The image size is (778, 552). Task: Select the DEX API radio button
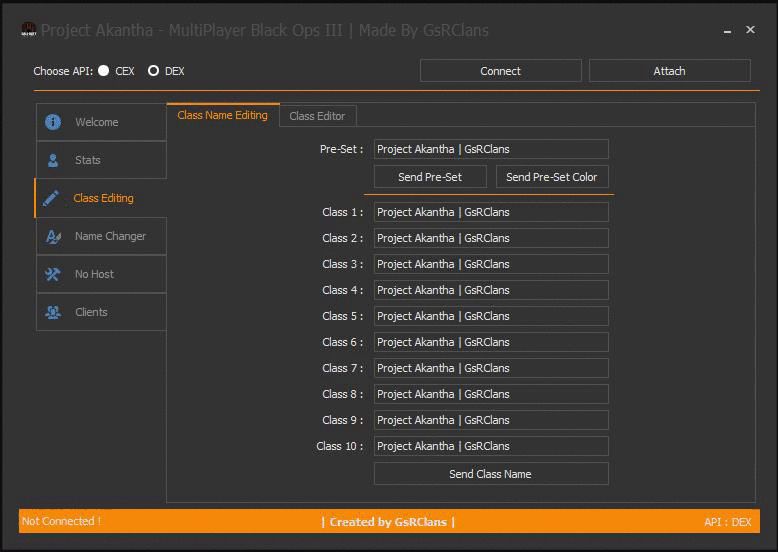pyautogui.click(x=153, y=71)
